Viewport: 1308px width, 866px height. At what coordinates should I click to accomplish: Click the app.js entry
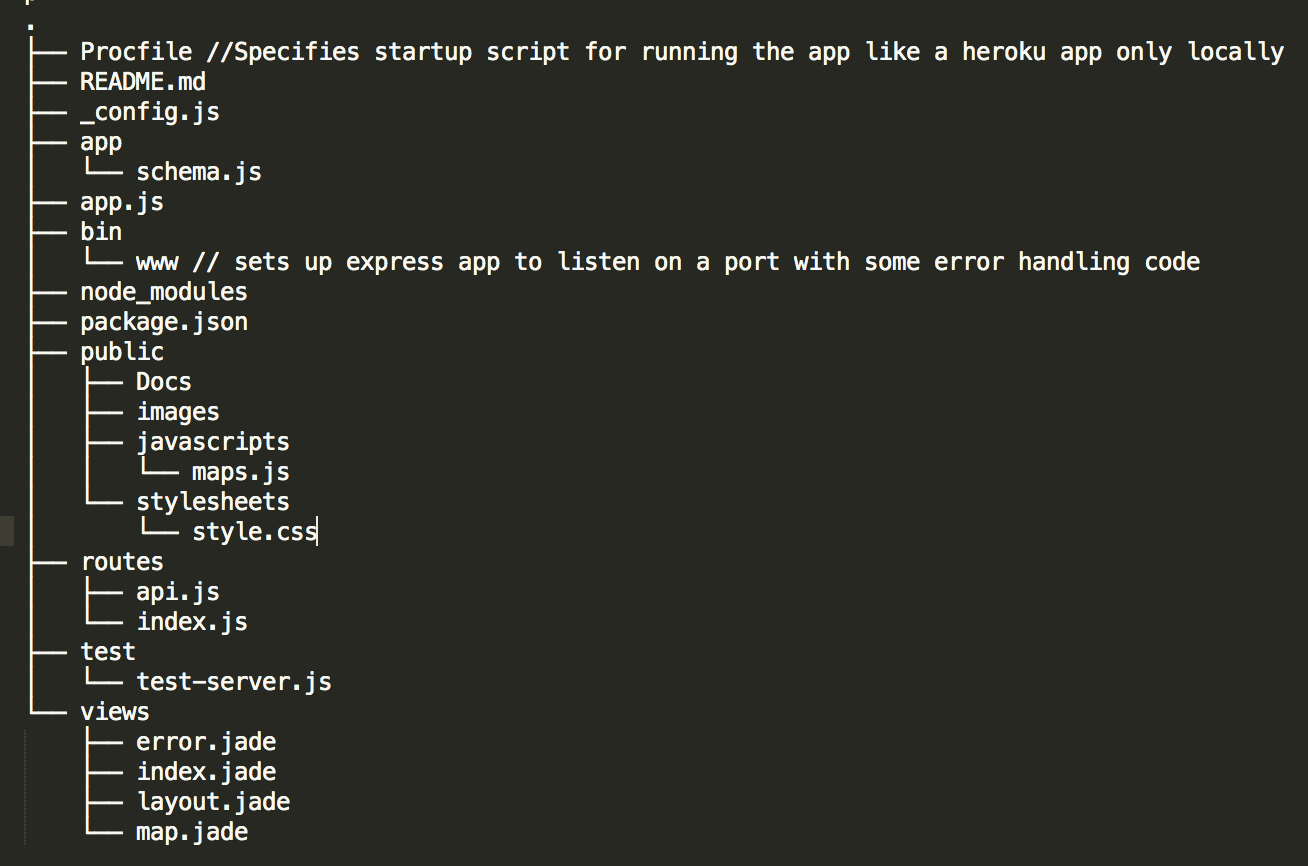121,202
